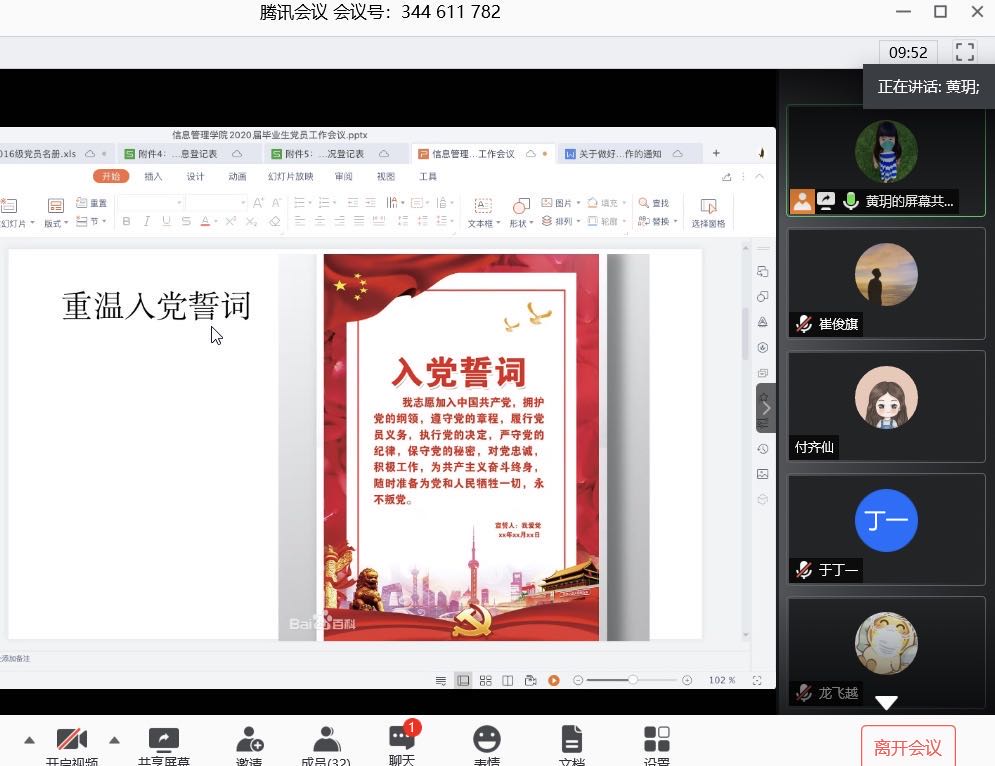Turn on the video camera
This screenshot has height=766, width=995.
[x=71, y=742]
